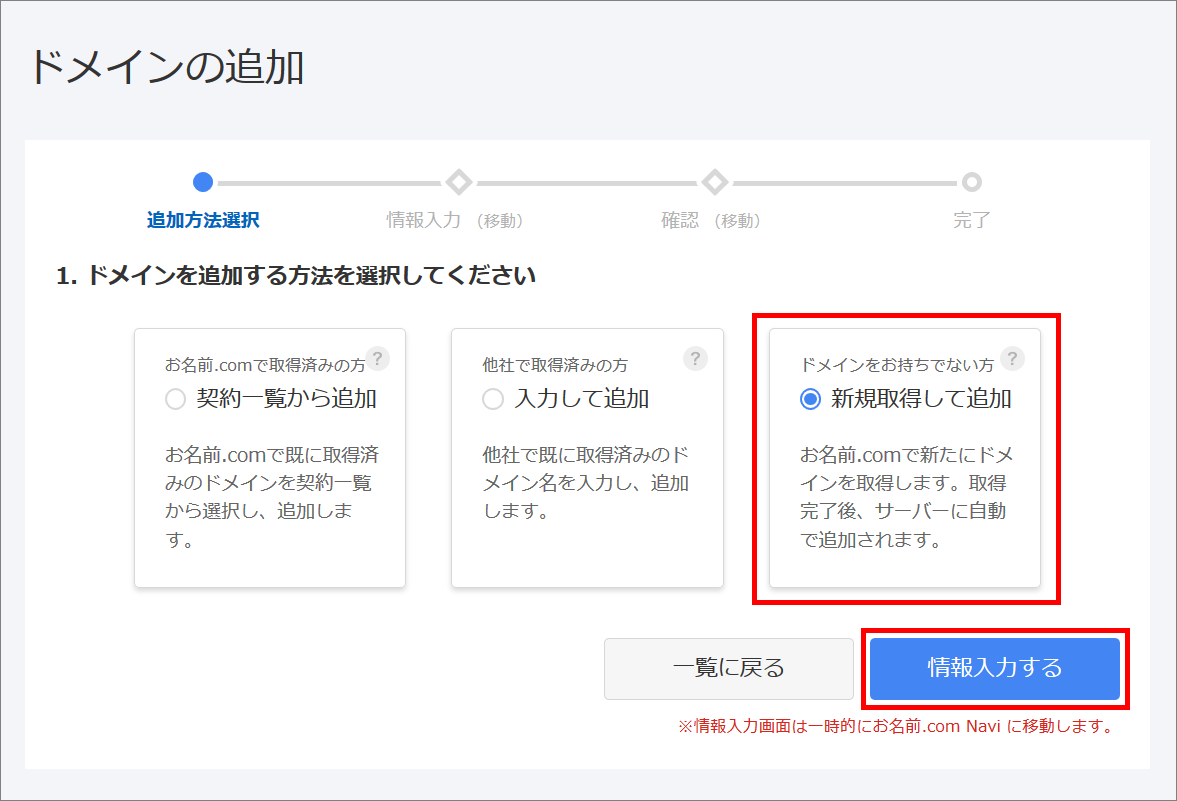This screenshot has width=1177, height=801.
Task: Click the heading ドメインの追加
Action: point(165,68)
